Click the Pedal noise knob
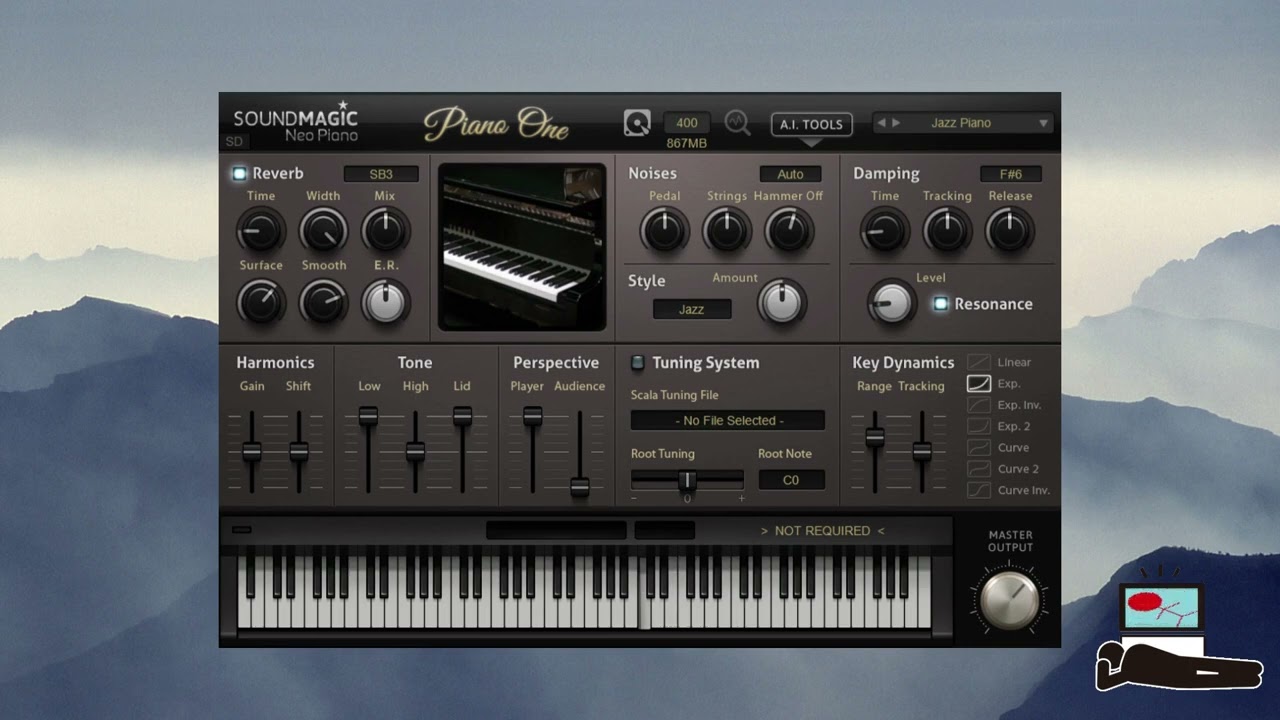The width and height of the screenshot is (1280, 720). coord(665,231)
